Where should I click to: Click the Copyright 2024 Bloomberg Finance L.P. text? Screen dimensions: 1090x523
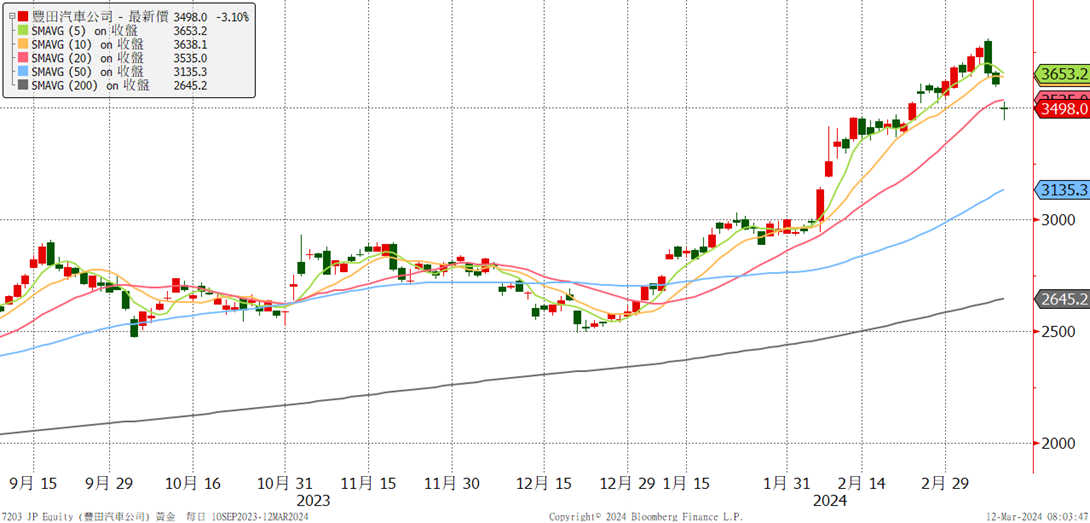coord(646,517)
